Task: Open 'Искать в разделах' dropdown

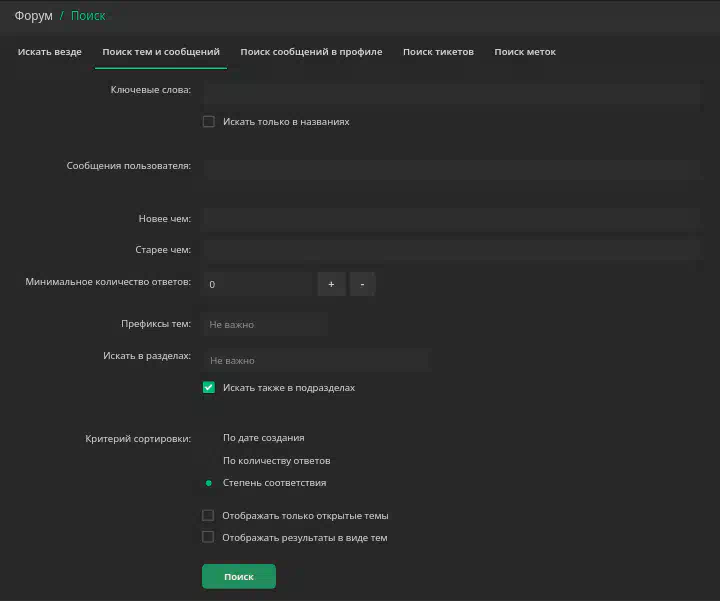Action: pos(316,360)
